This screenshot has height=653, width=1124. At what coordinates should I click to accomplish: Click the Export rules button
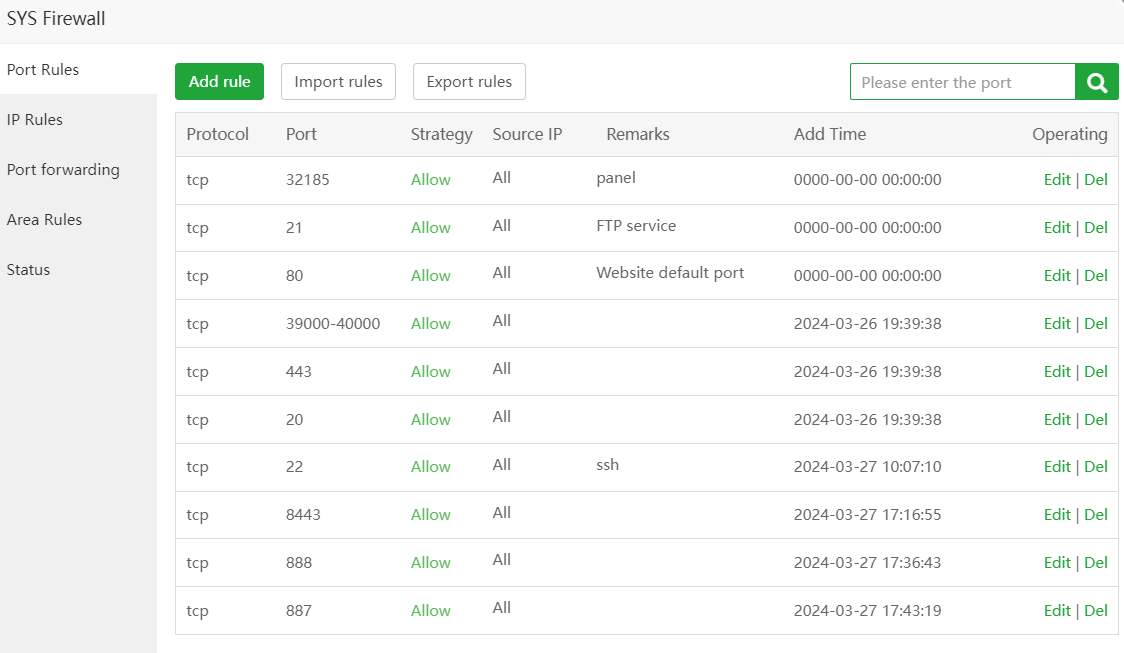[469, 82]
